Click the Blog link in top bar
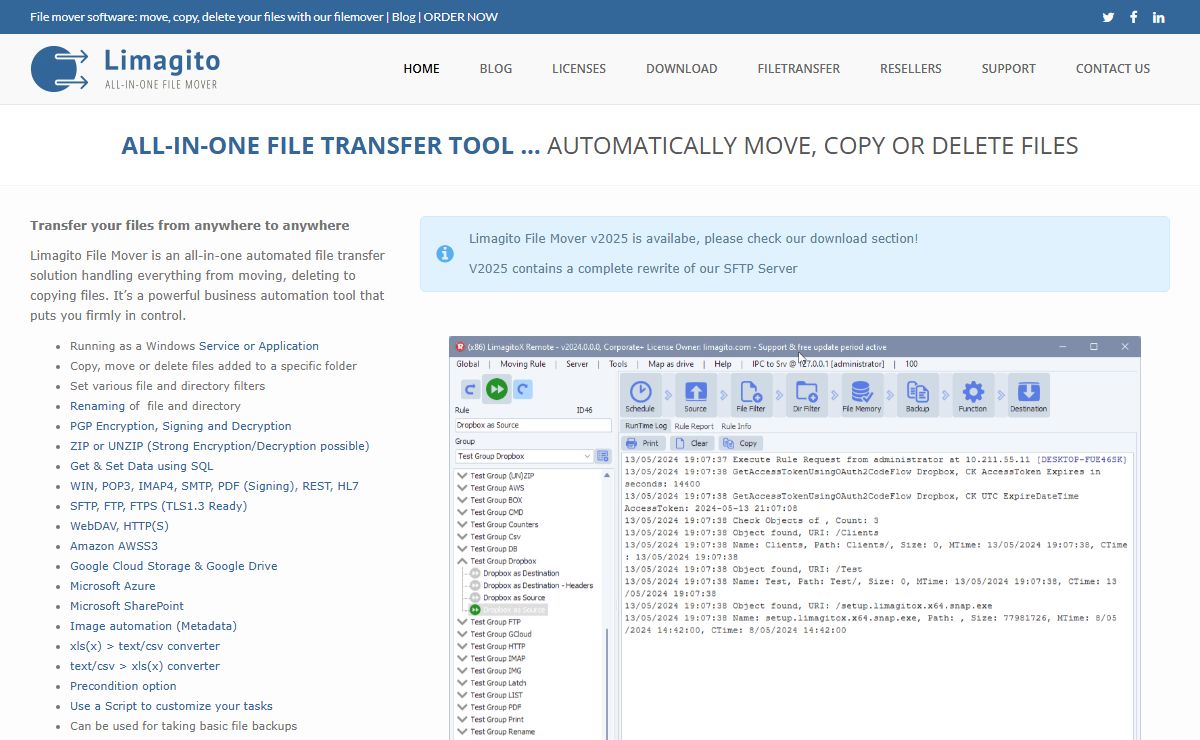This screenshot has width=1200, height=740. pyautogui.click(x=404, y=17)
